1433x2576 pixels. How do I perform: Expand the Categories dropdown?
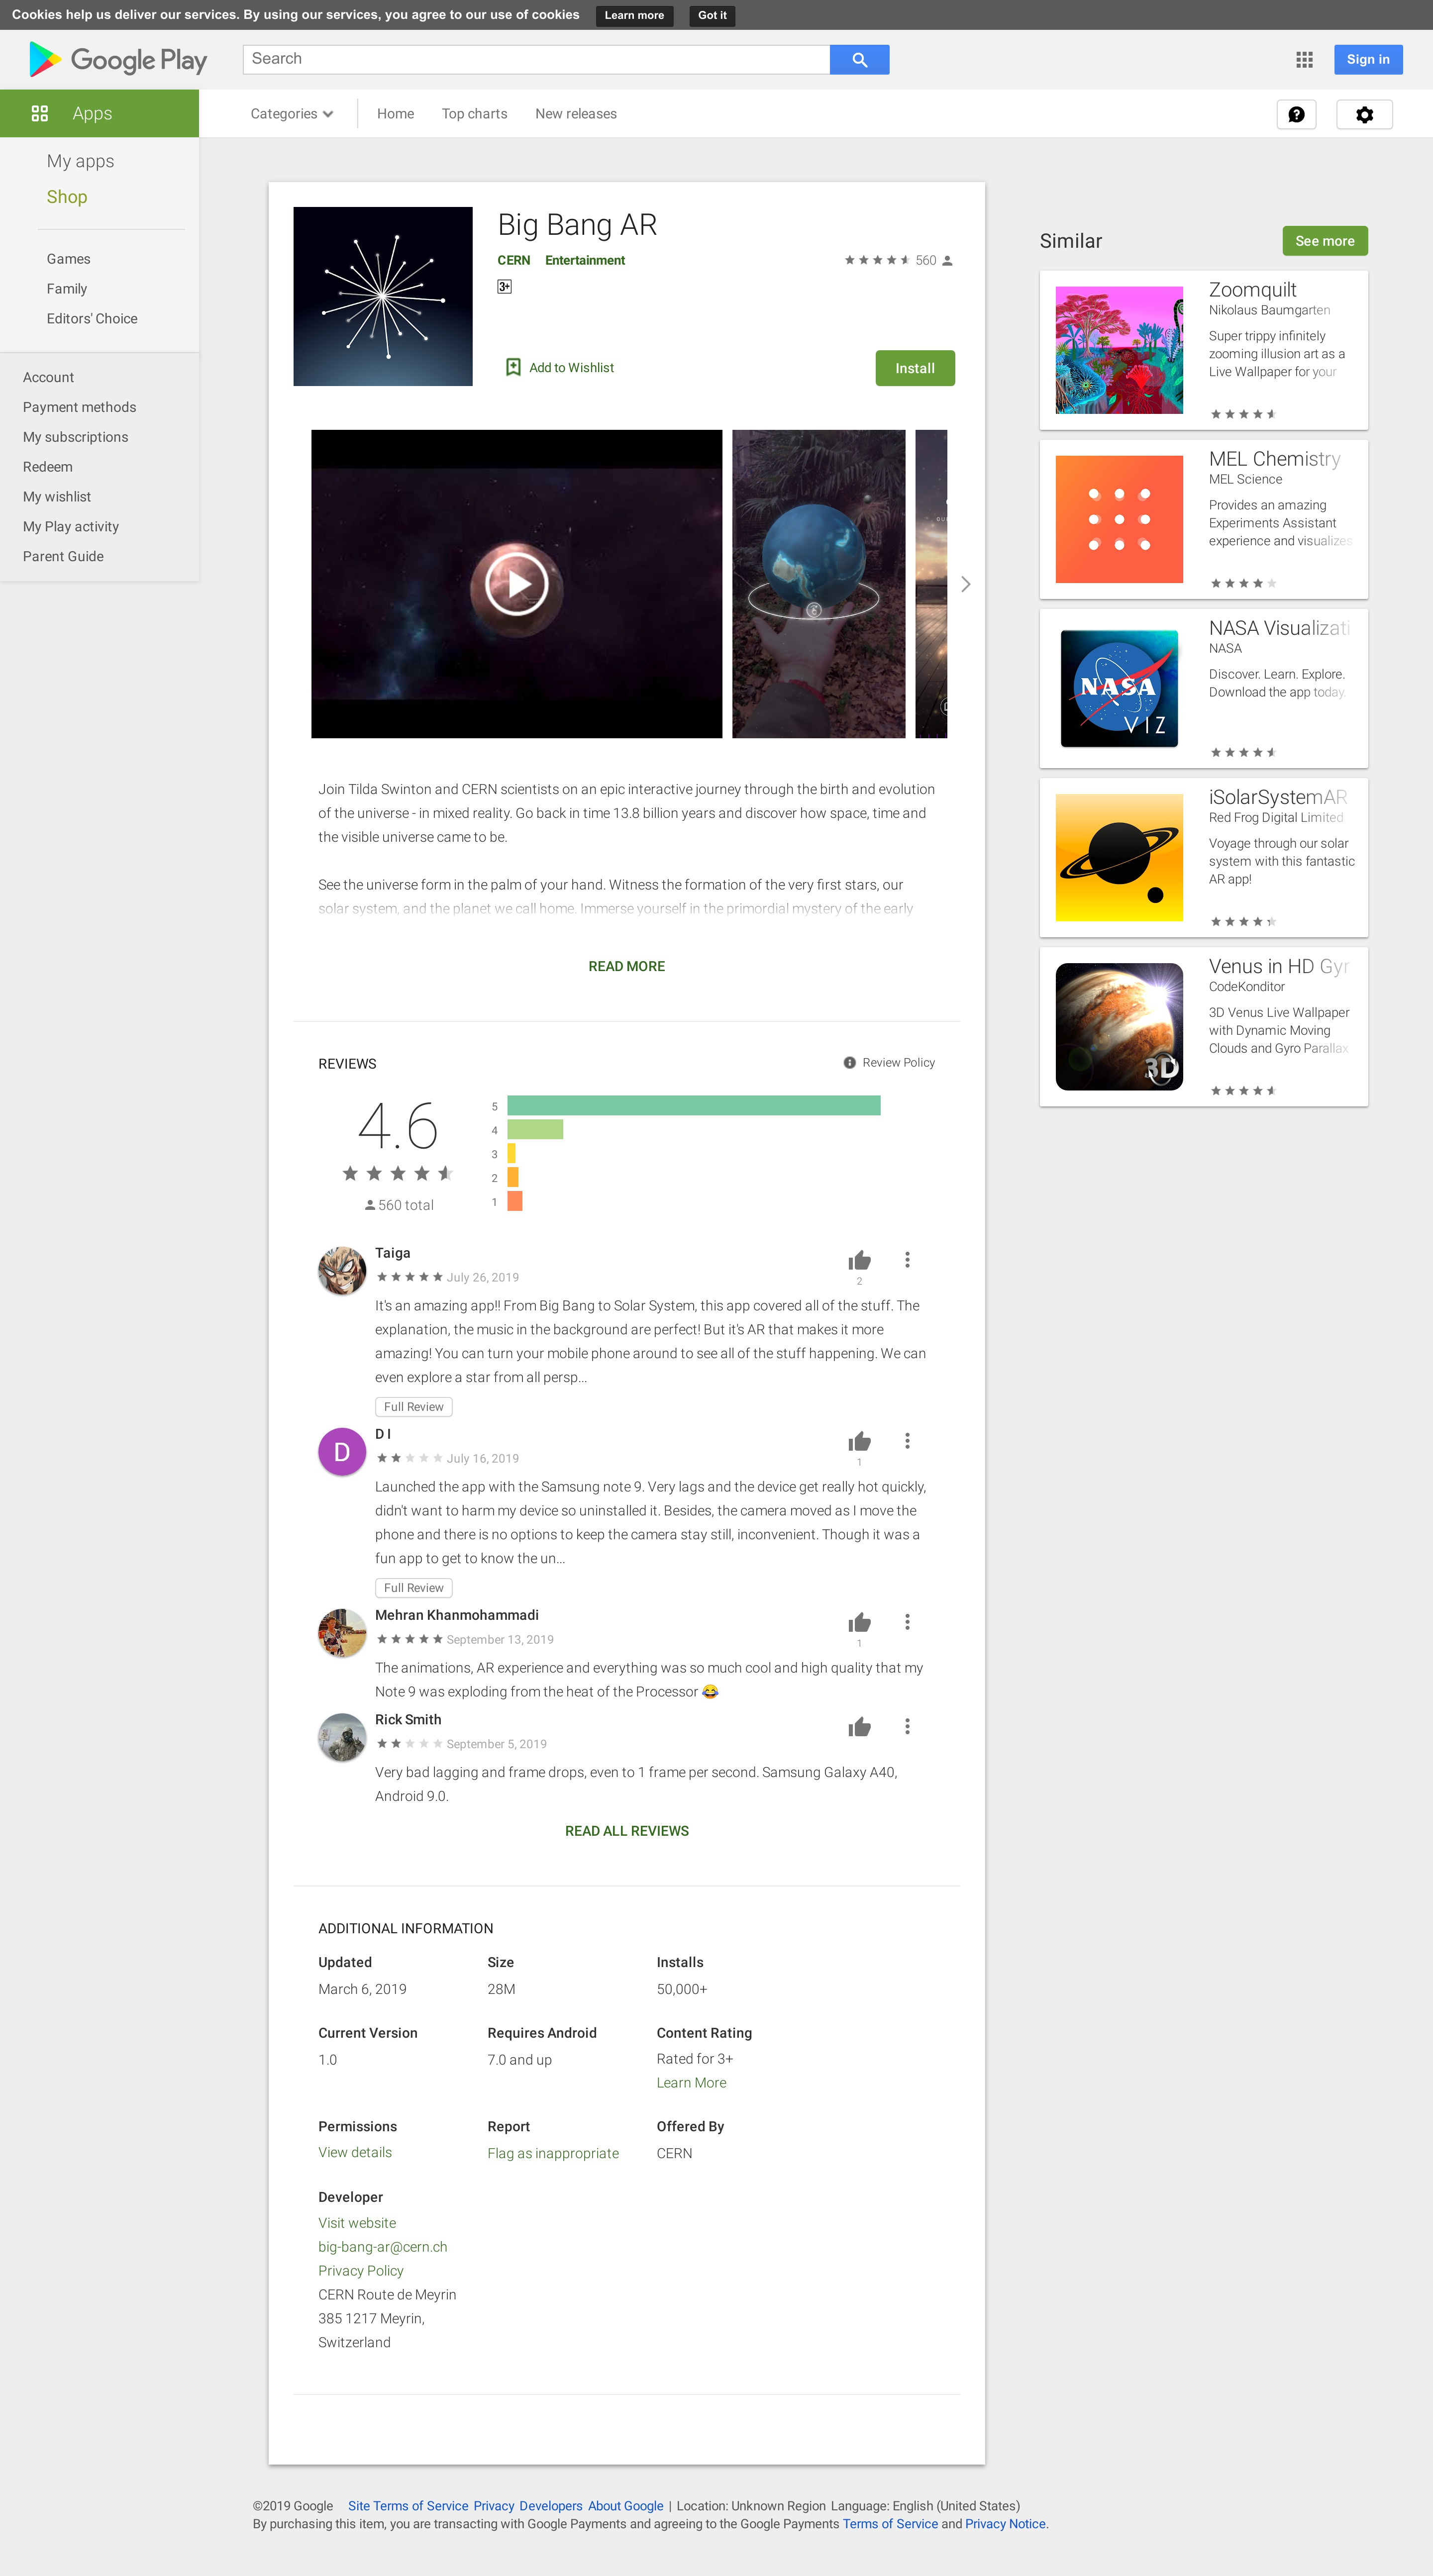[292, 114]
